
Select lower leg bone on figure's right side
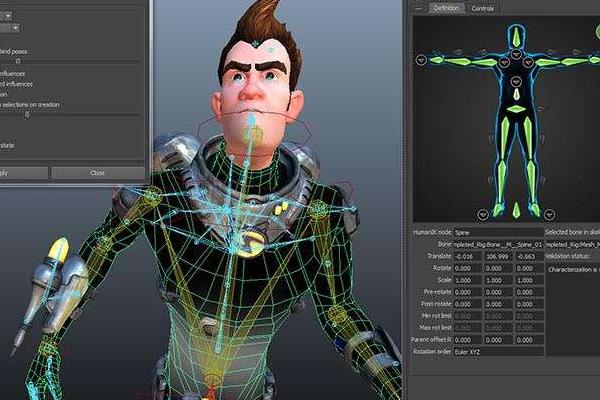531,182
